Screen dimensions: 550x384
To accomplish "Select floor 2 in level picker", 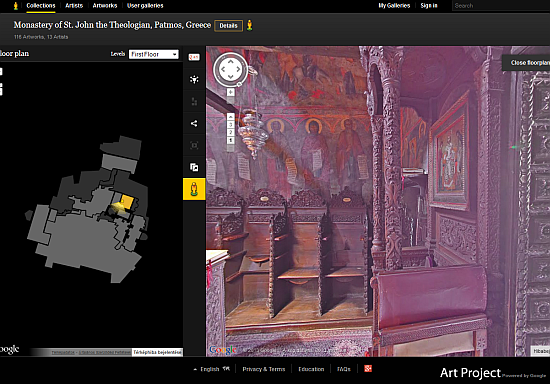I will point(230,132).
